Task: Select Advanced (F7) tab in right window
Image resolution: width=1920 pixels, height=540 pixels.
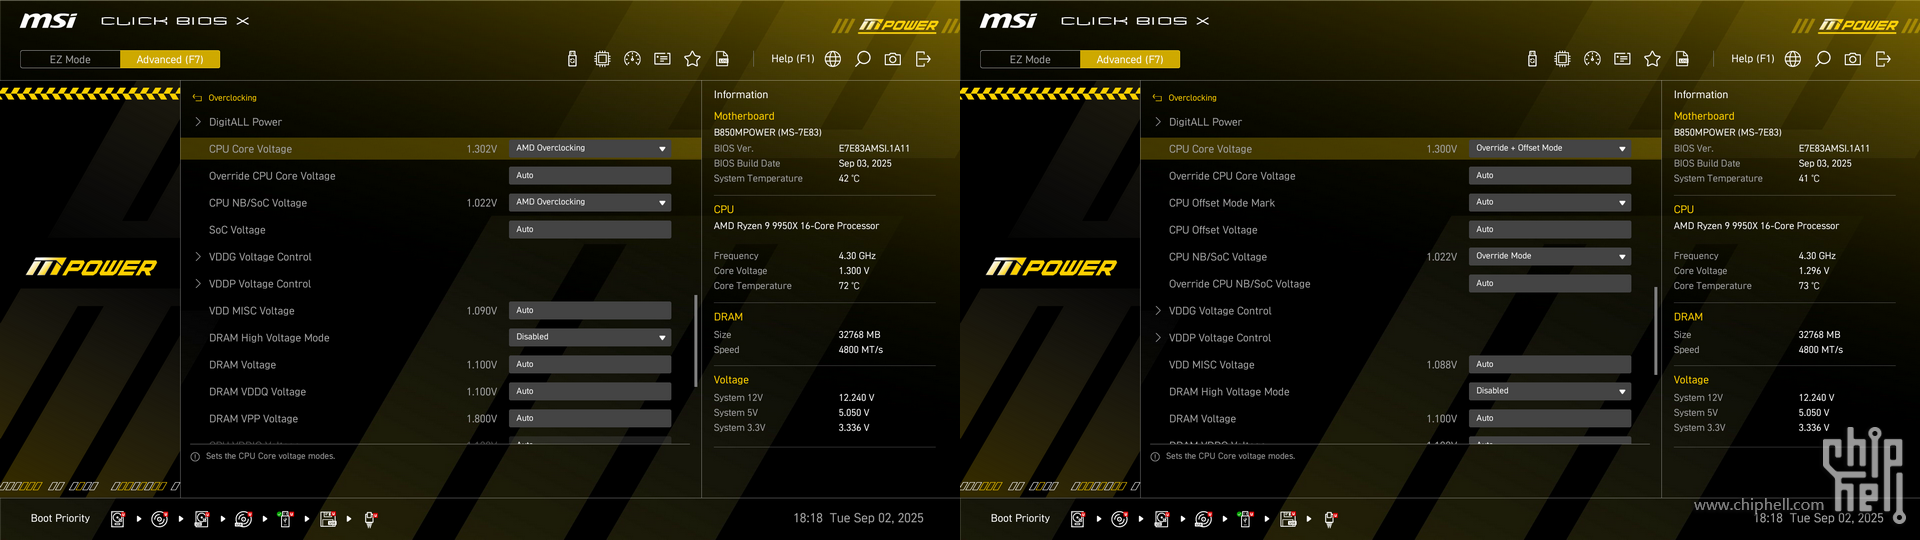Action: coord(1130,60)
